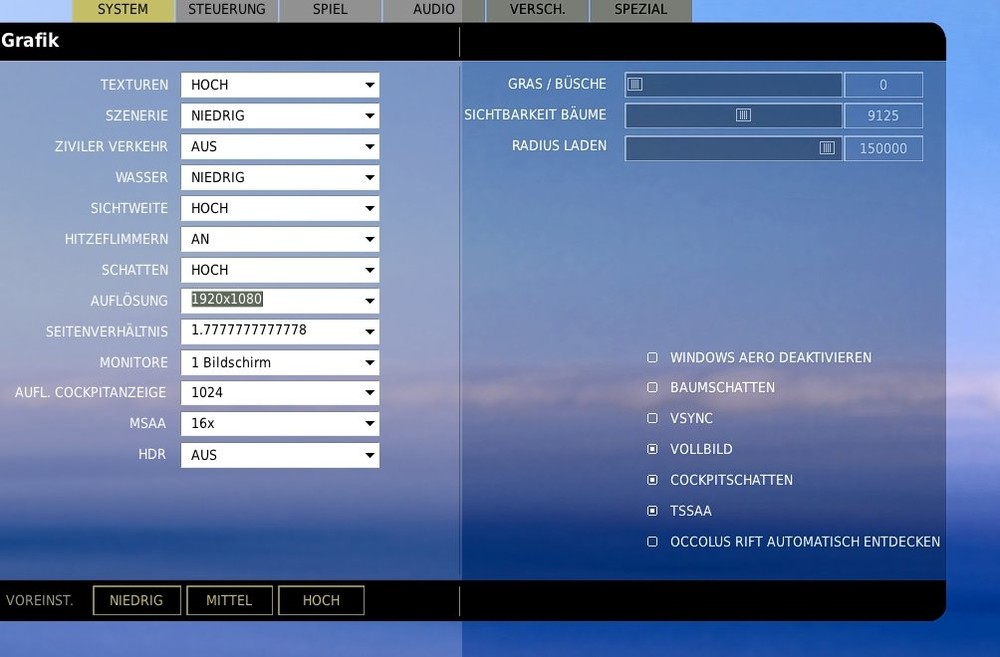
Task: Toggle WINDOWS AERO DEAKTIVIEREN checkbox
Action: pyautogui.click(x=652, y=357)
